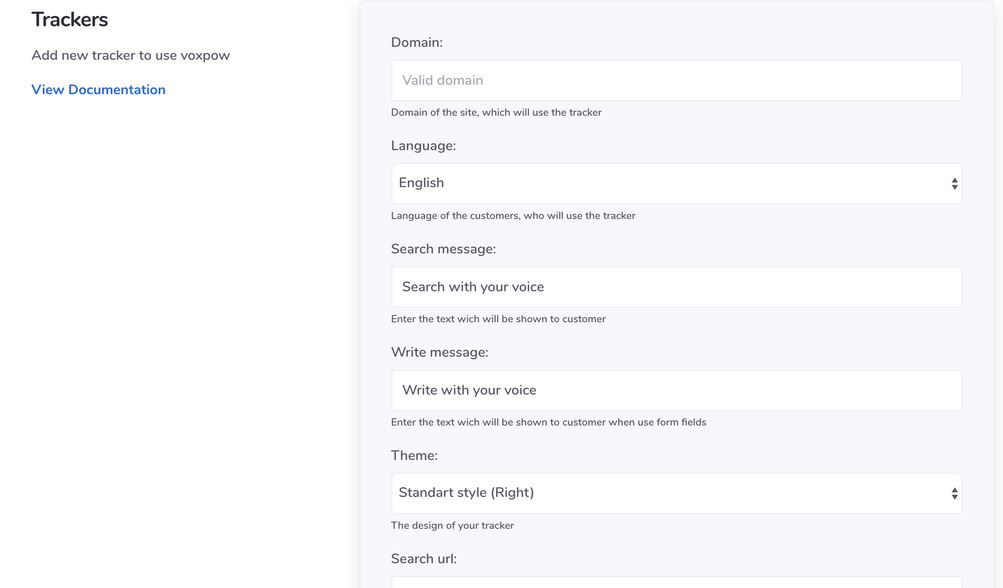Click the Domain: field label

click(x=416, y=42)
